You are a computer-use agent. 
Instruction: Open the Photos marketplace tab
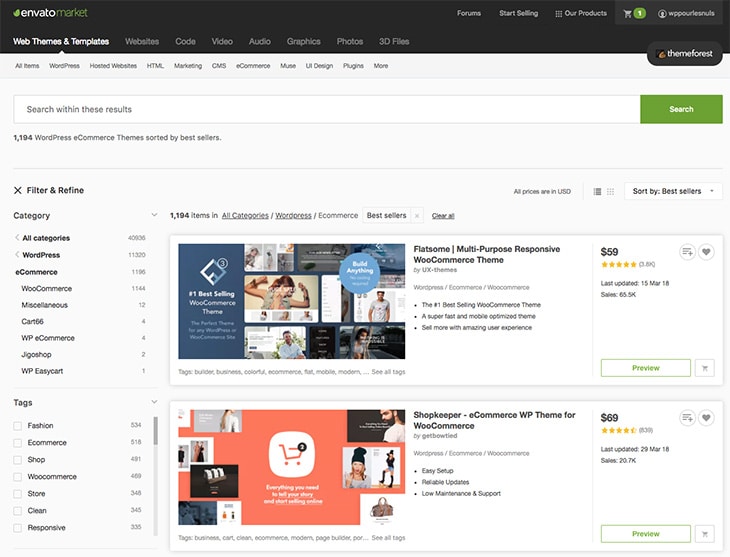click(x=350, y=41)
